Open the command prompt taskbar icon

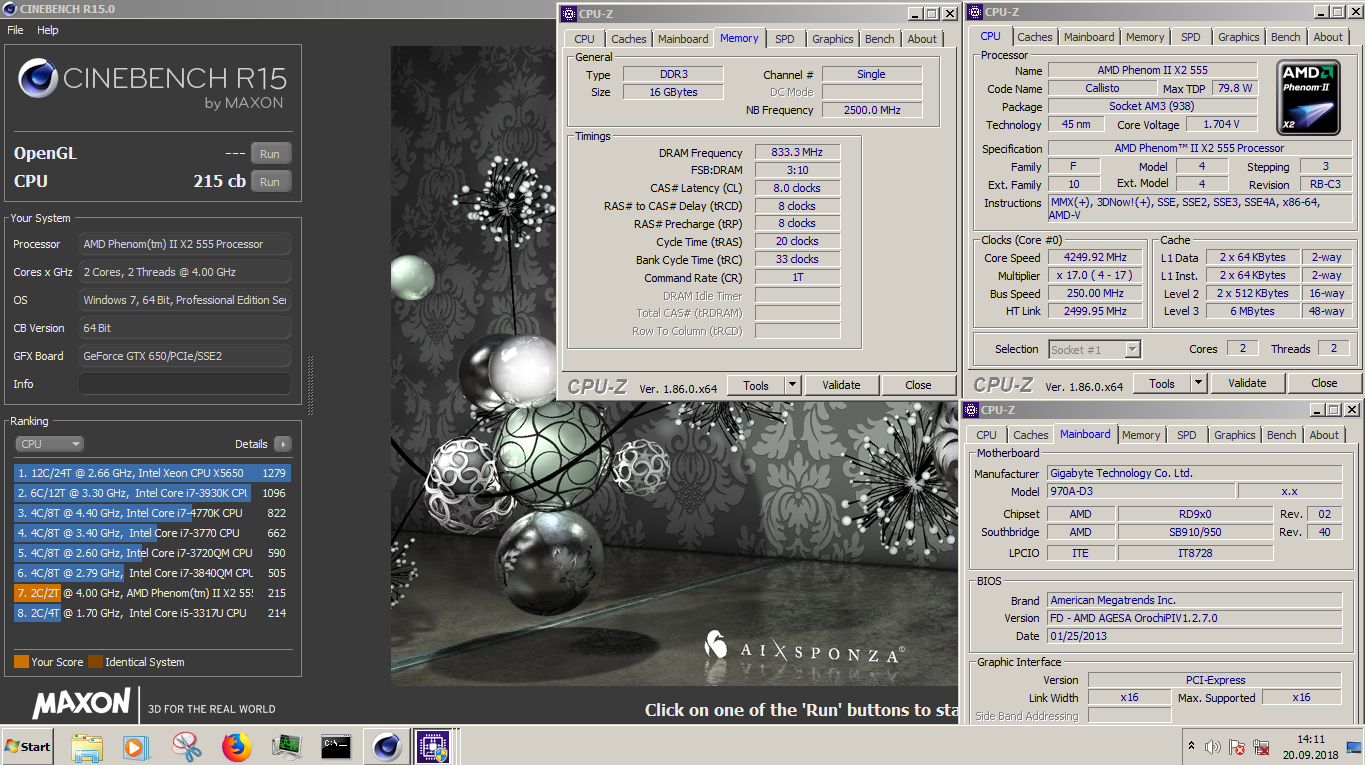tap(336, 746)
